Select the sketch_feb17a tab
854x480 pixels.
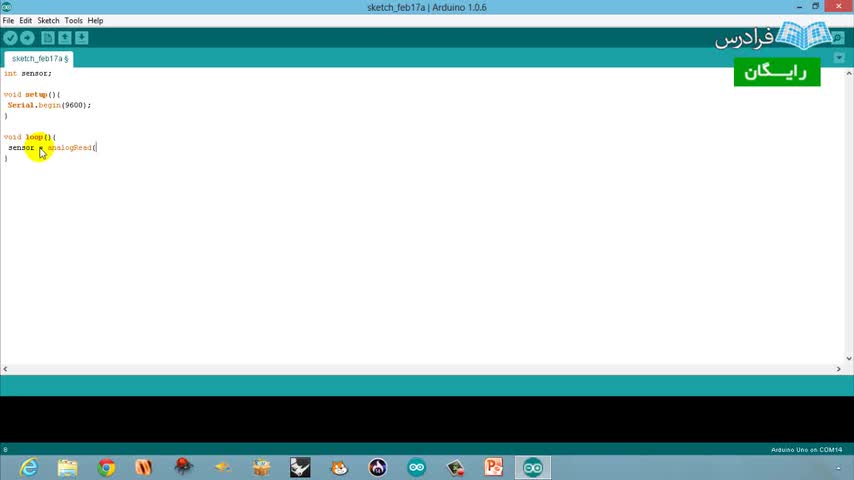[x=39, y=59]
